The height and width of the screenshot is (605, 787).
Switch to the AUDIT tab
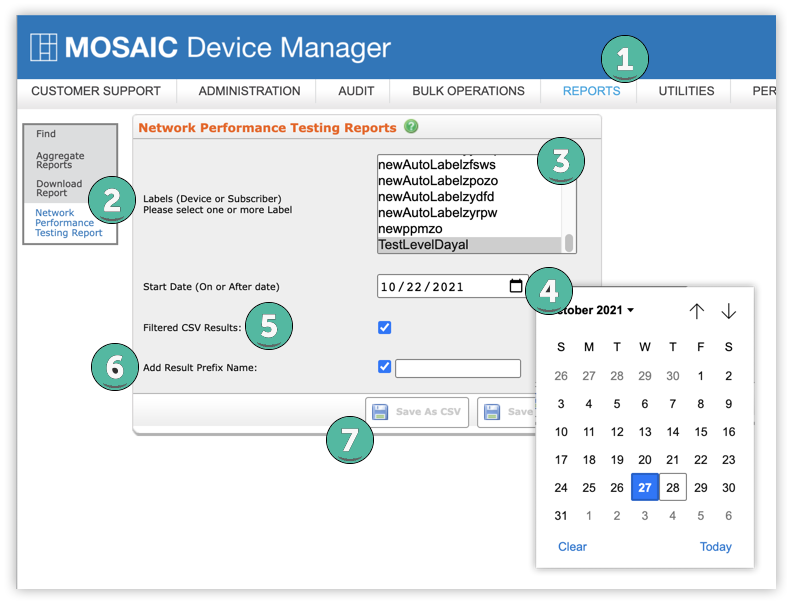point(356,91)
